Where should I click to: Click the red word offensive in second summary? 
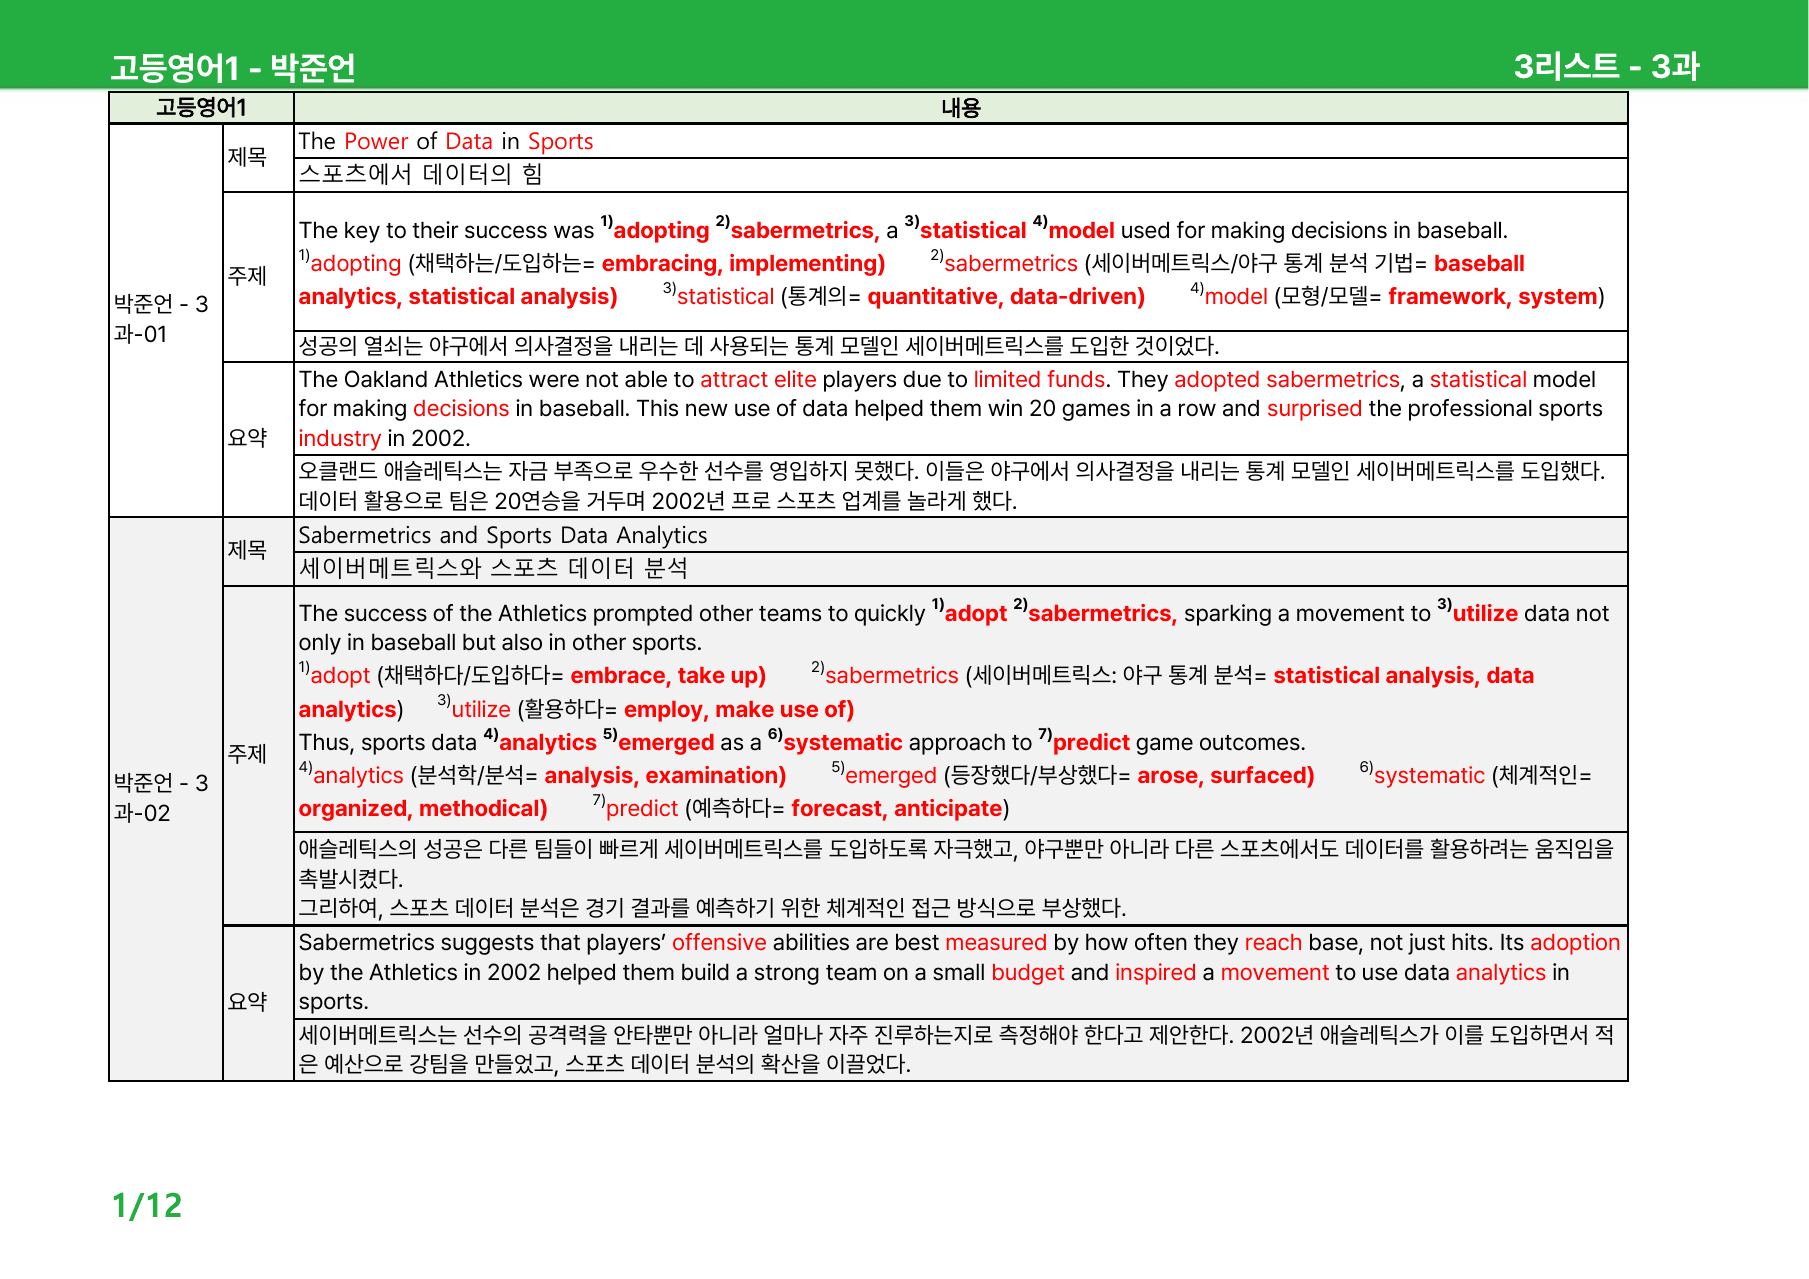point(719,943)
